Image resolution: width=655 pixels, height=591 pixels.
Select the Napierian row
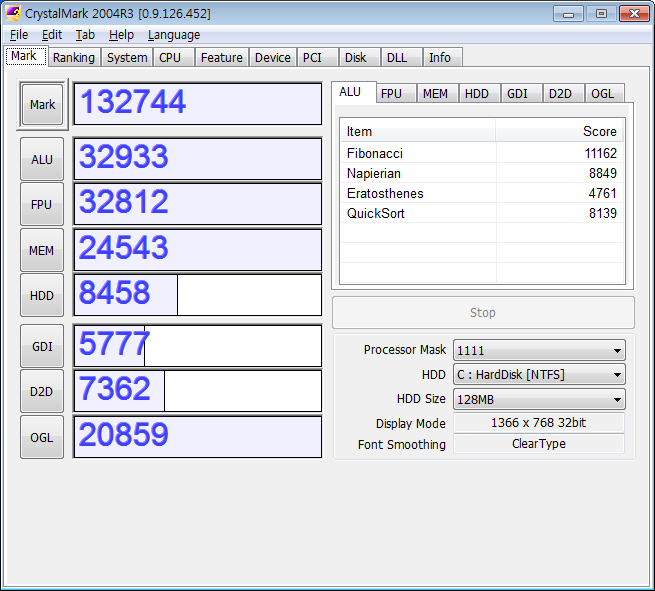pos(482,173)
